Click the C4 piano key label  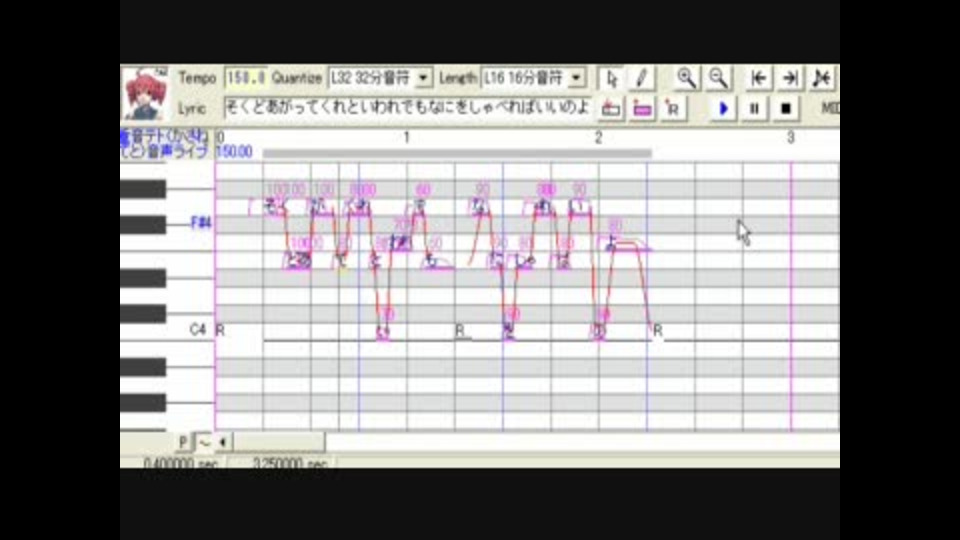tap(197, 330)
